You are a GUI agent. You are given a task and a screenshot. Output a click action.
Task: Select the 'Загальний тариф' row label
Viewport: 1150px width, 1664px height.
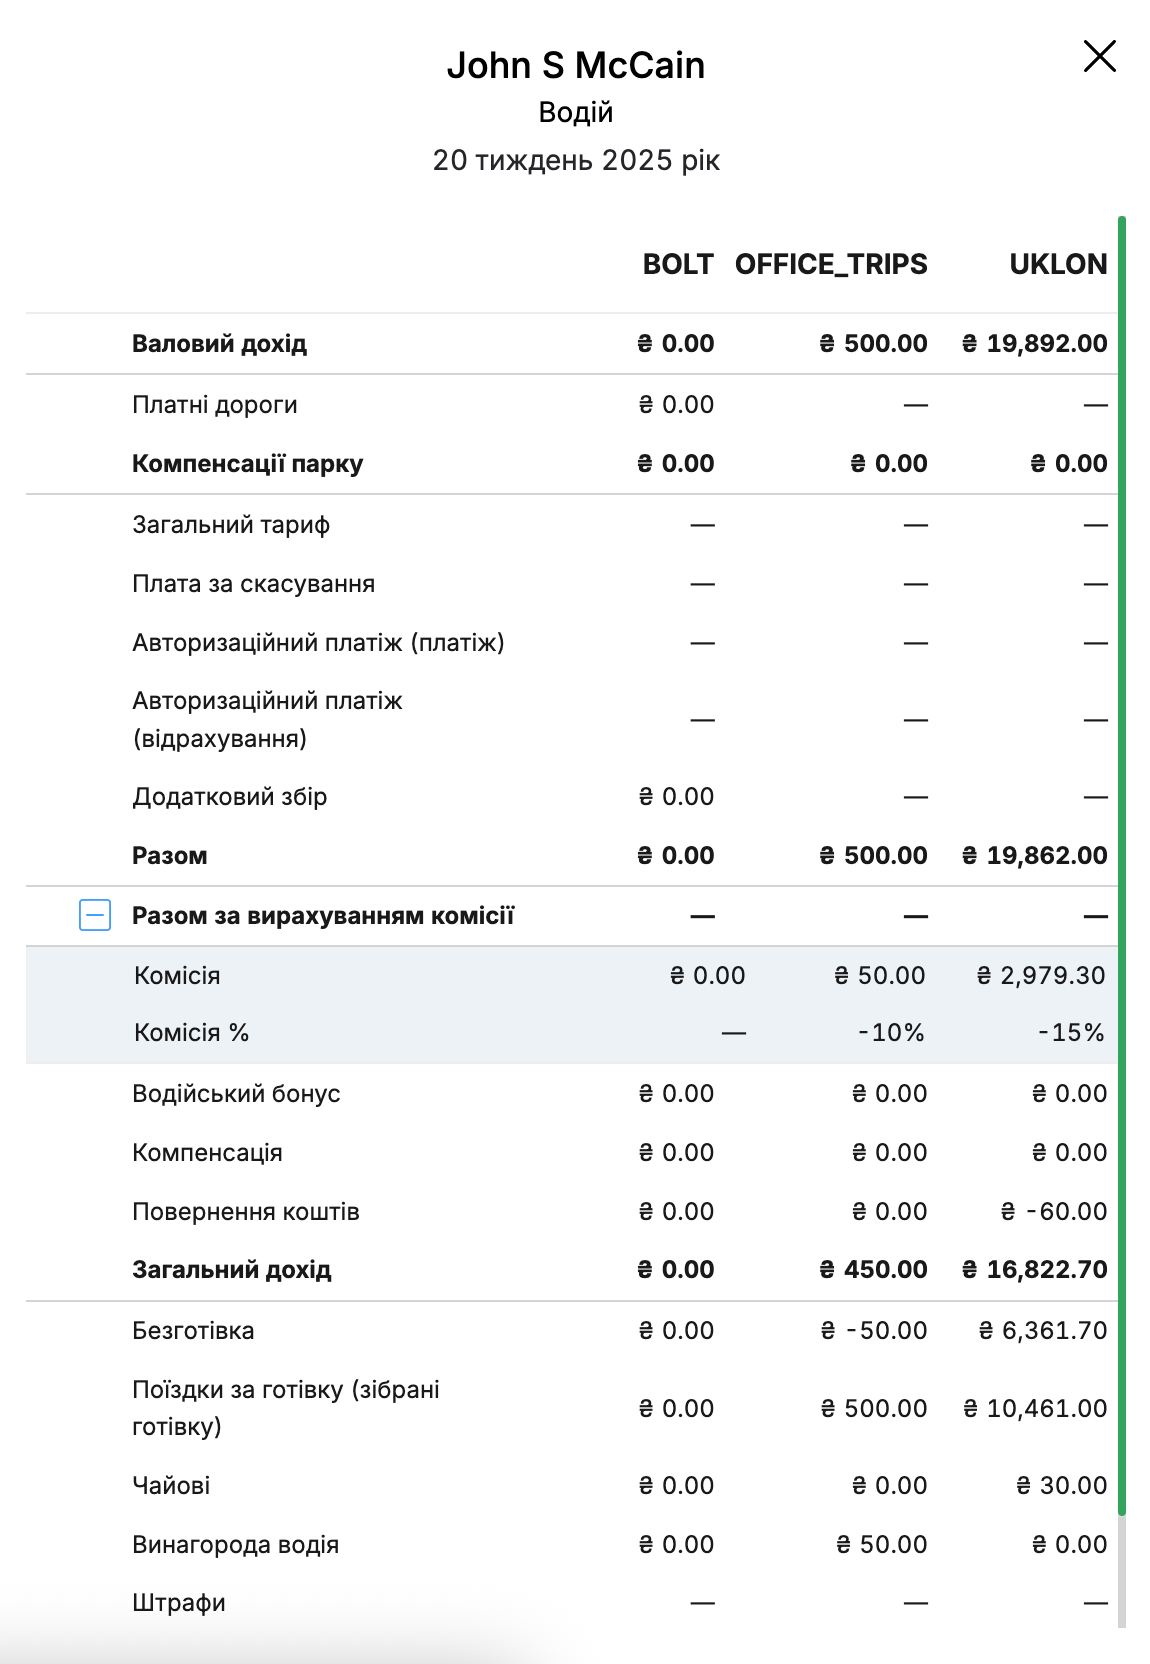231,525
